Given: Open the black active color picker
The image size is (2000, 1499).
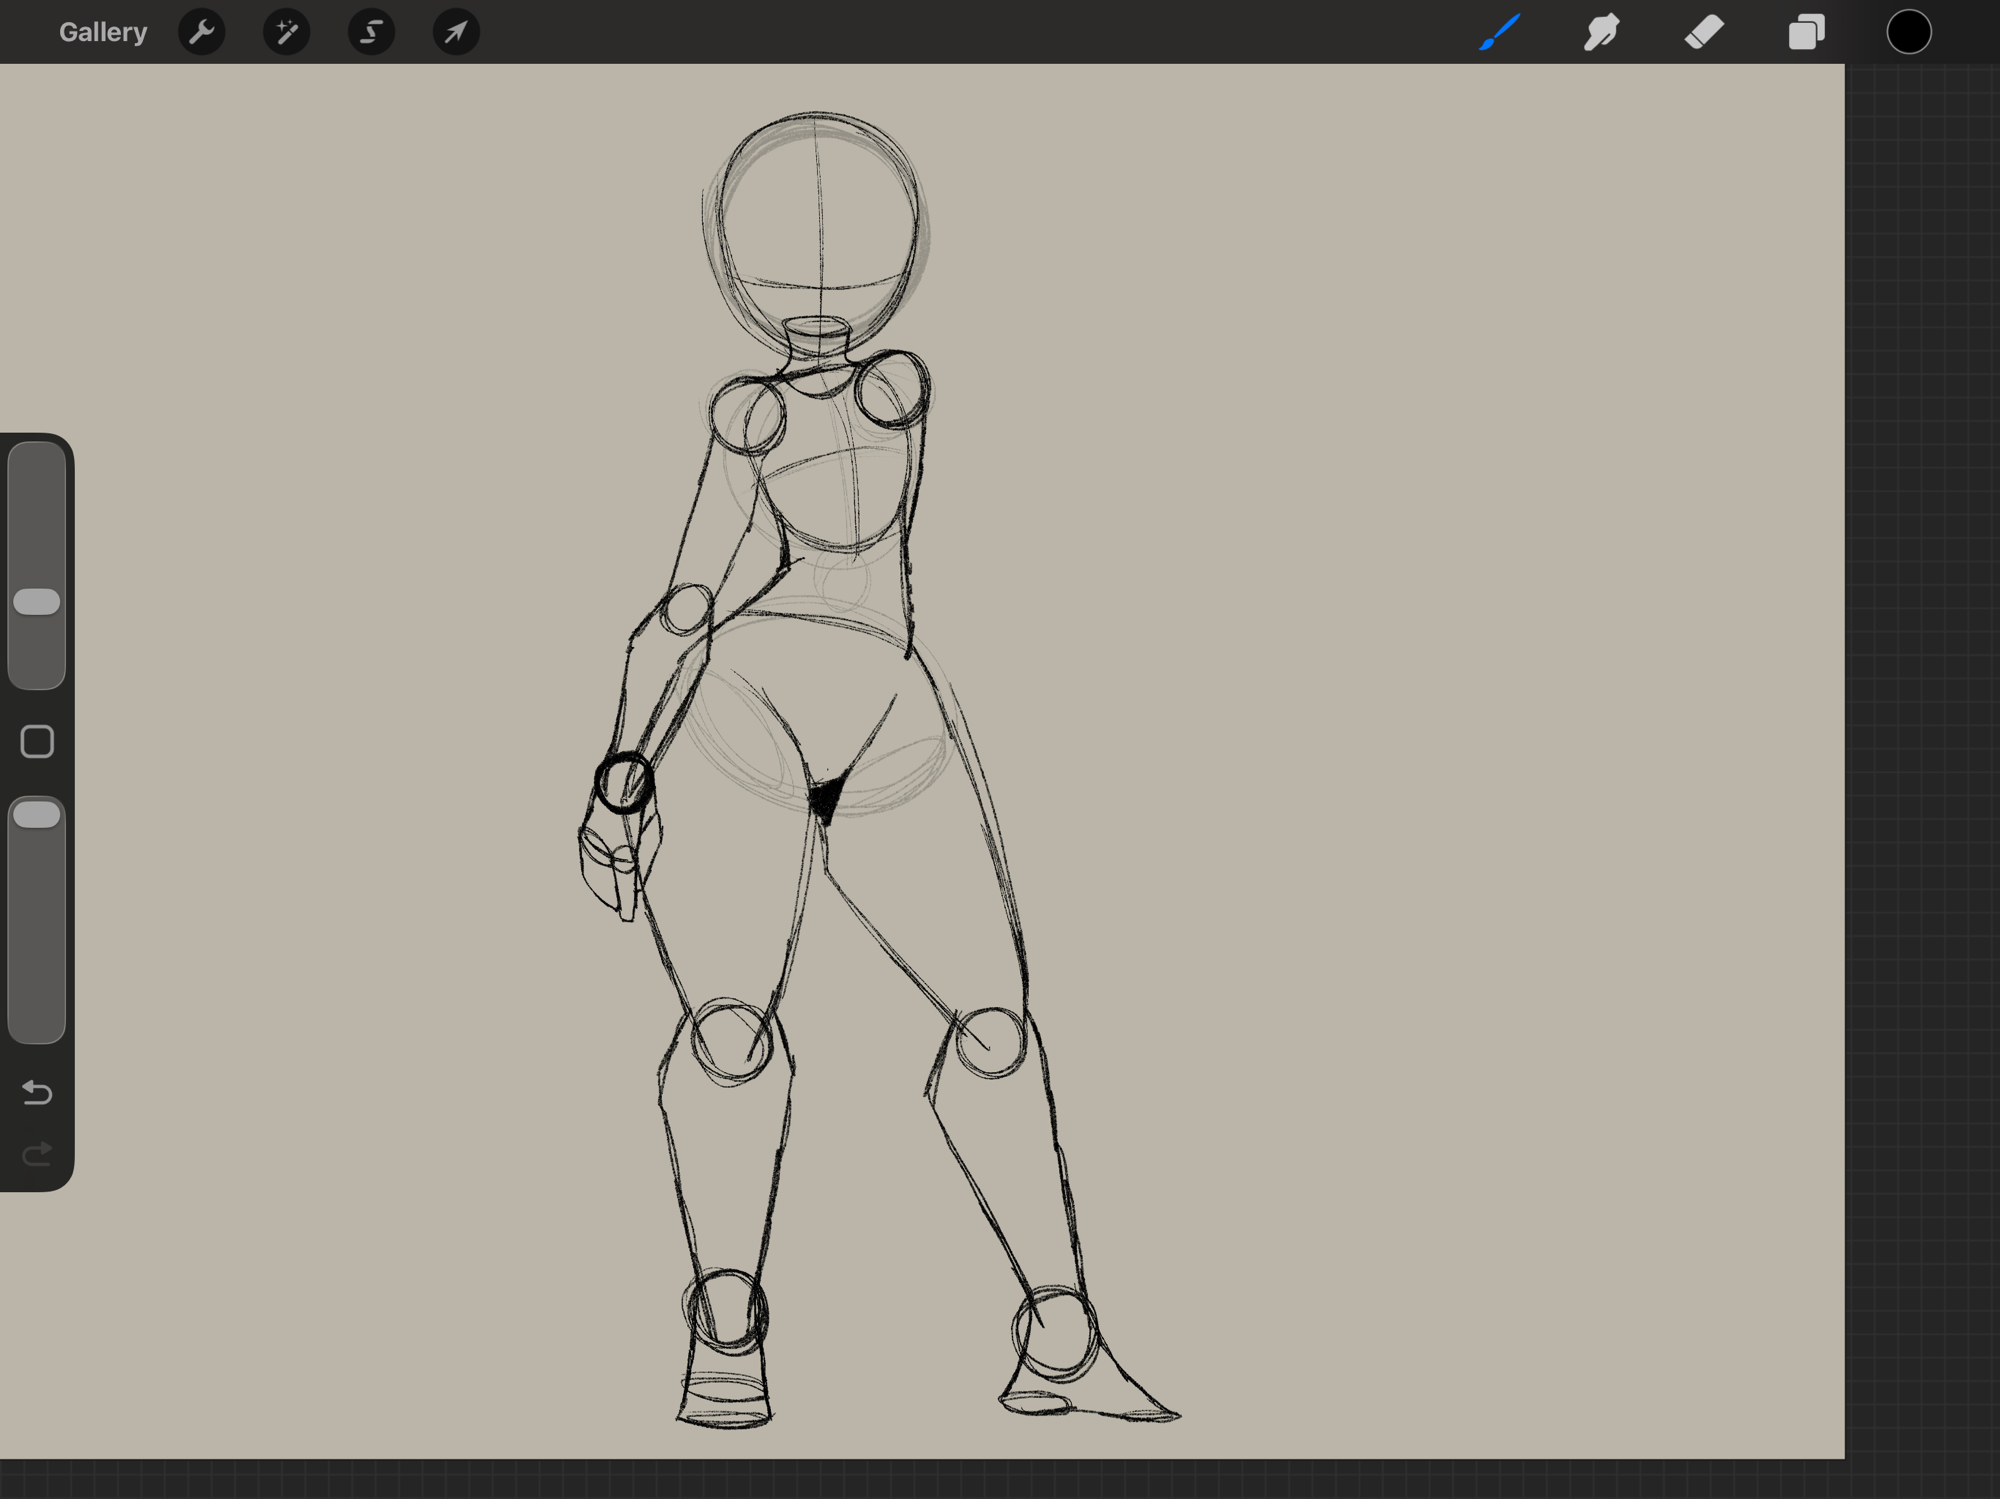Looking at the screenshot, I should coord(1908,32).
